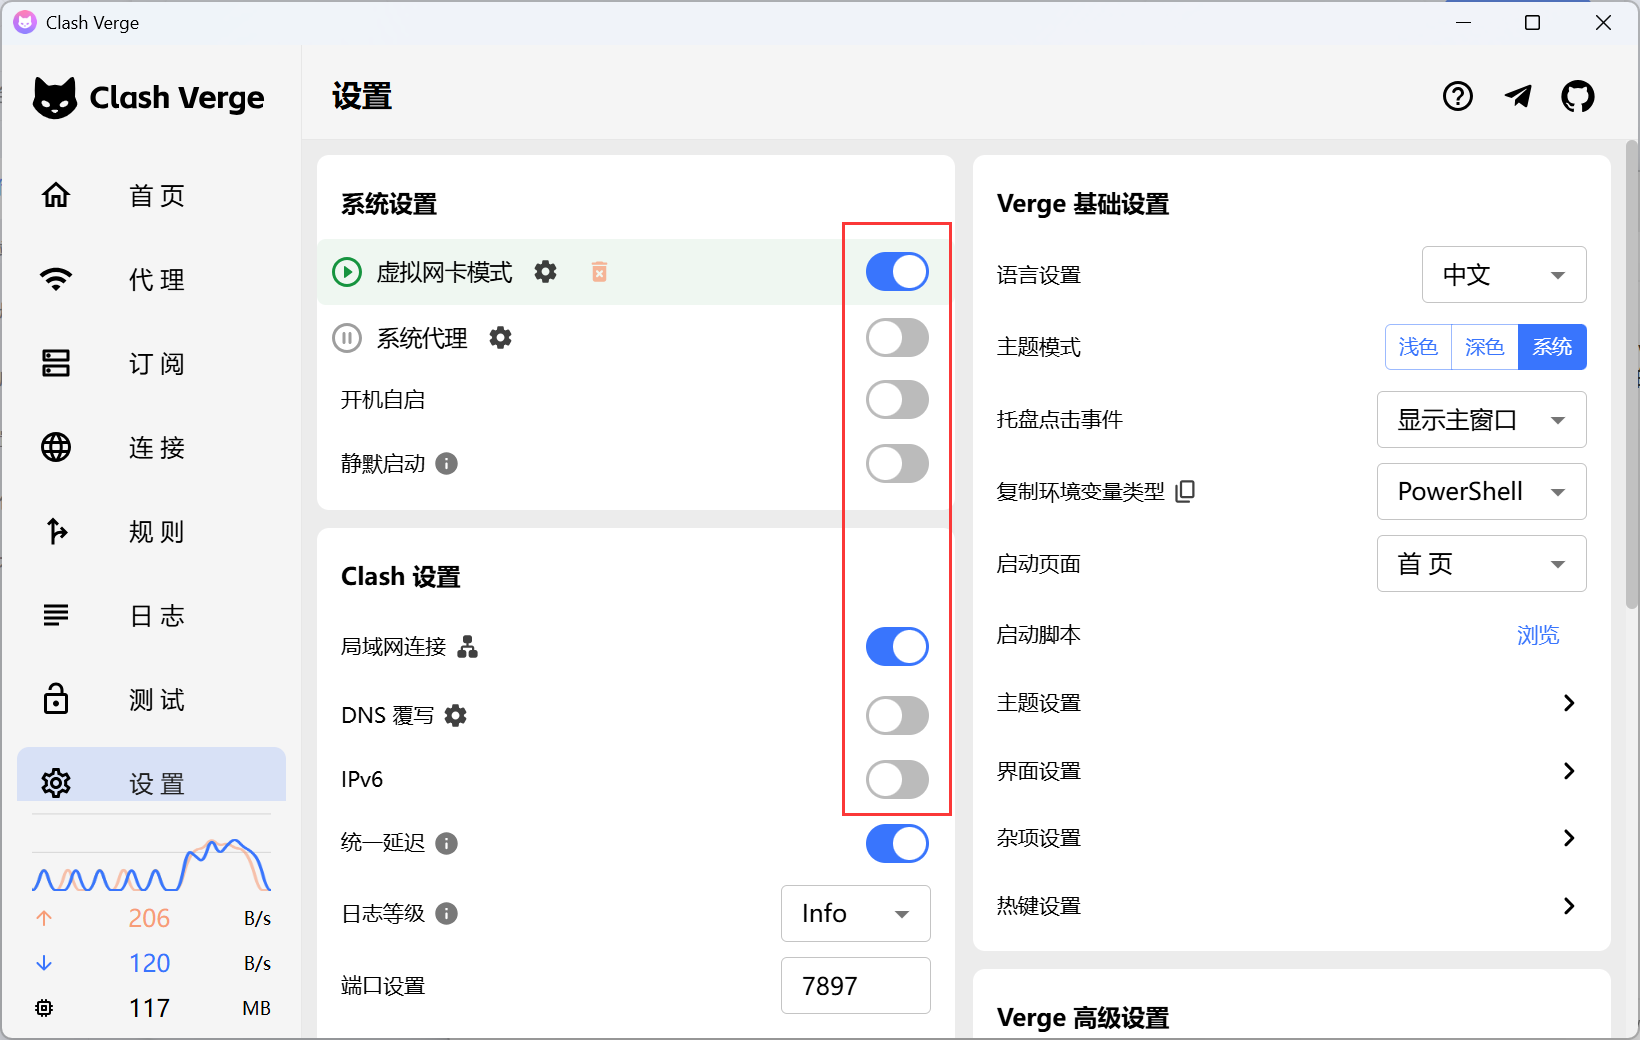Expand the 主题设置 row
The image size is (1640, 1040).
point(1291,703)
